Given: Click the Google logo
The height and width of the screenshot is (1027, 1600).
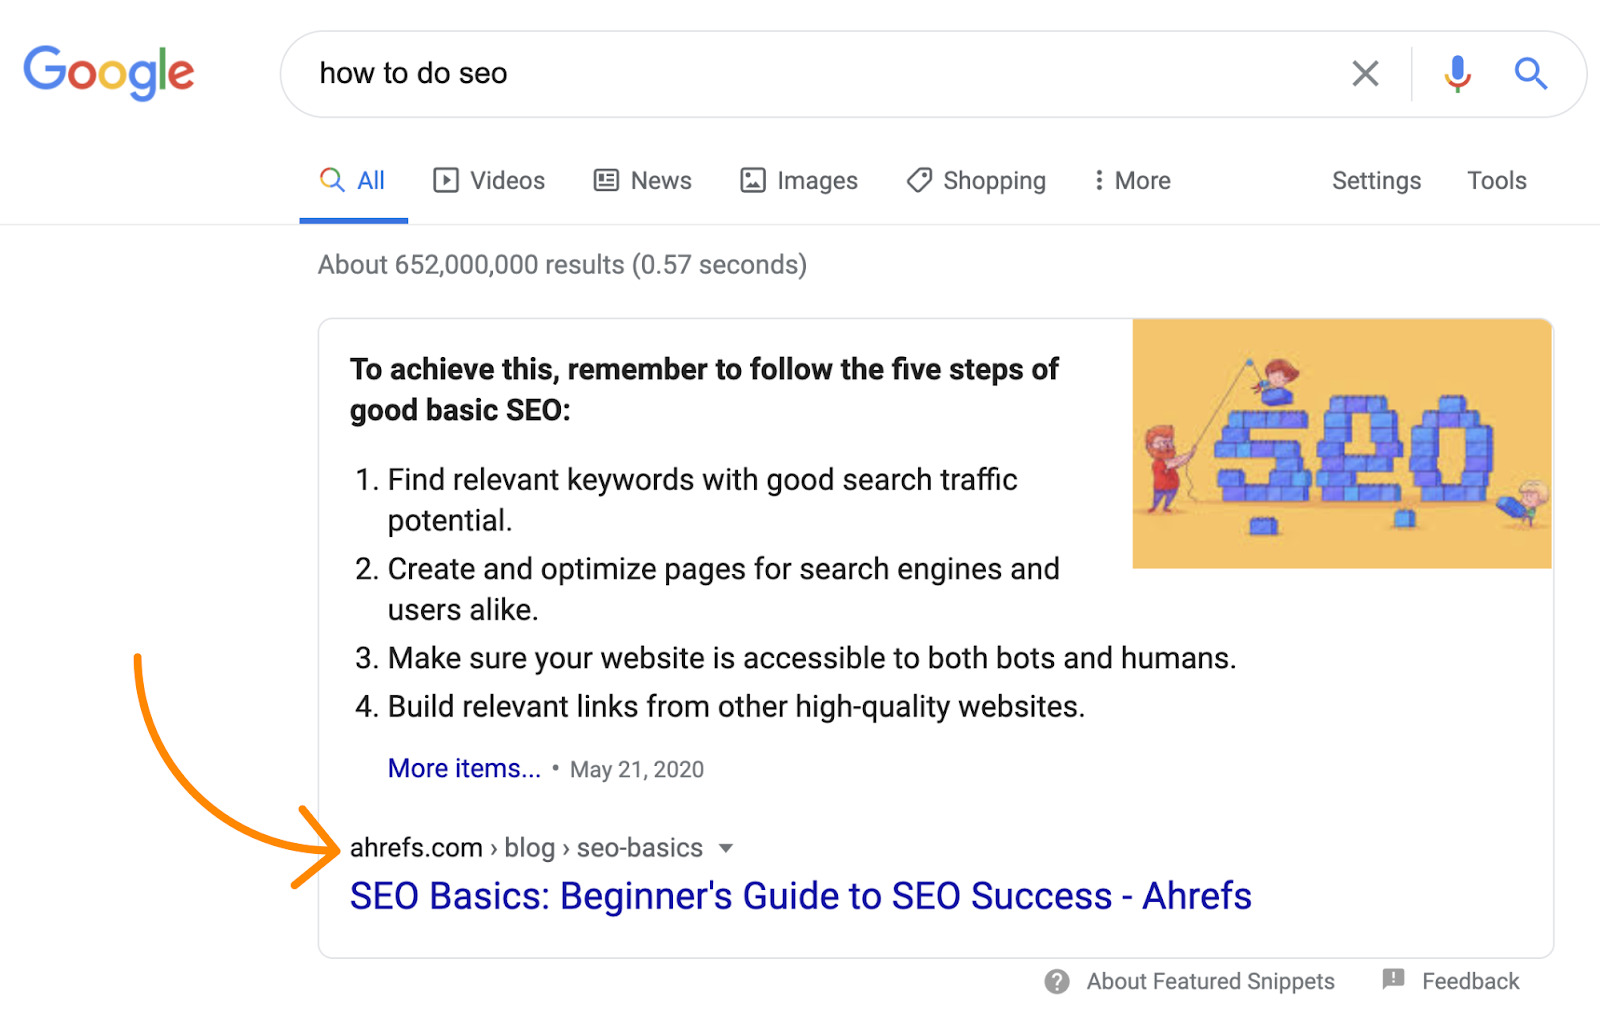Looking at the screenshot, I should coord(108,71).
